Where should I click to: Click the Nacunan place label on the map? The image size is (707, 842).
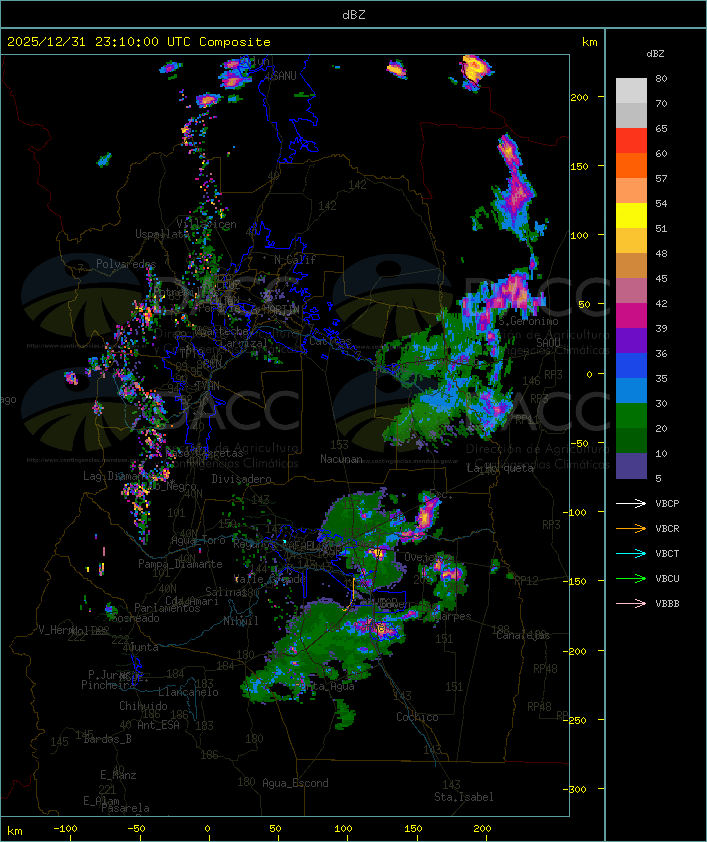[341, 459]
